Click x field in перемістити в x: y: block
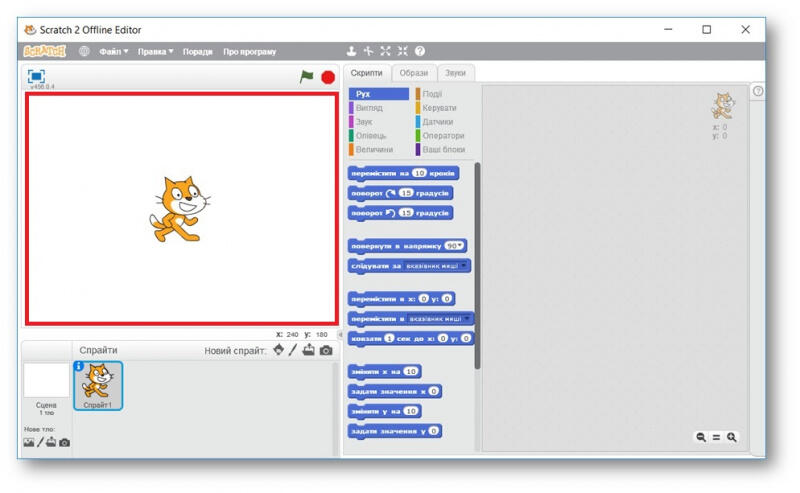This screenshot has height=493, width=800. [x=423, y=299]
